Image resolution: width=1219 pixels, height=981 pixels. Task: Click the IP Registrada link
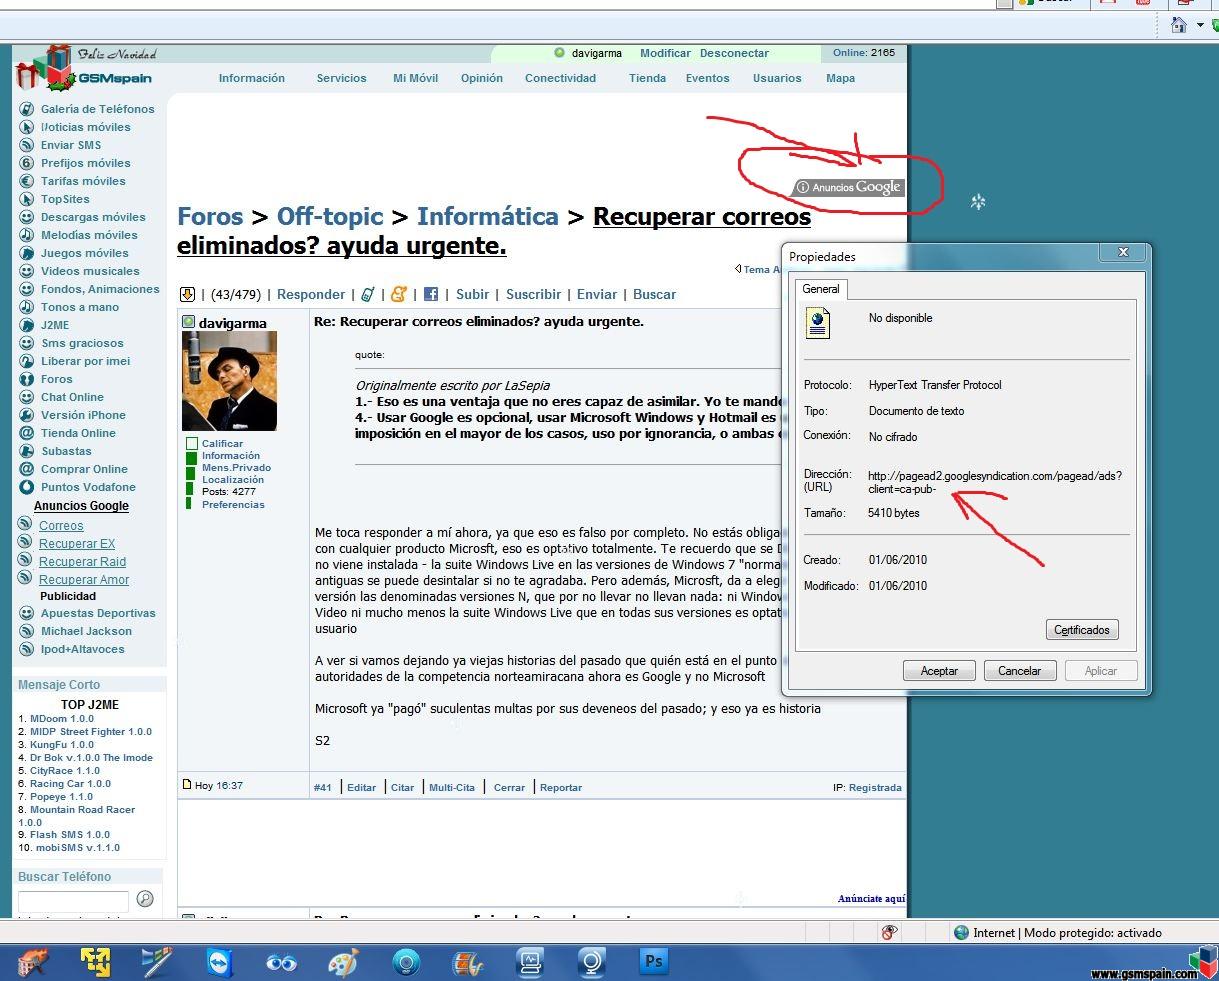tap(875, 787)
